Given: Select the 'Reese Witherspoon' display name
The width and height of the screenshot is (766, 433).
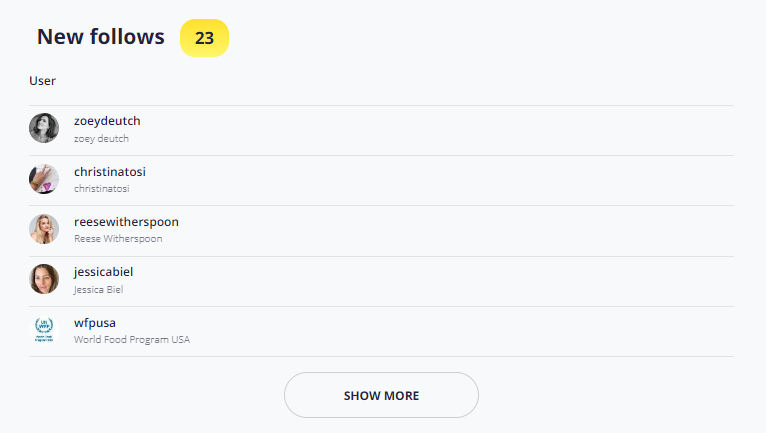Looking at the screenshot, I should pyautogui.click(x=118, y=238).
